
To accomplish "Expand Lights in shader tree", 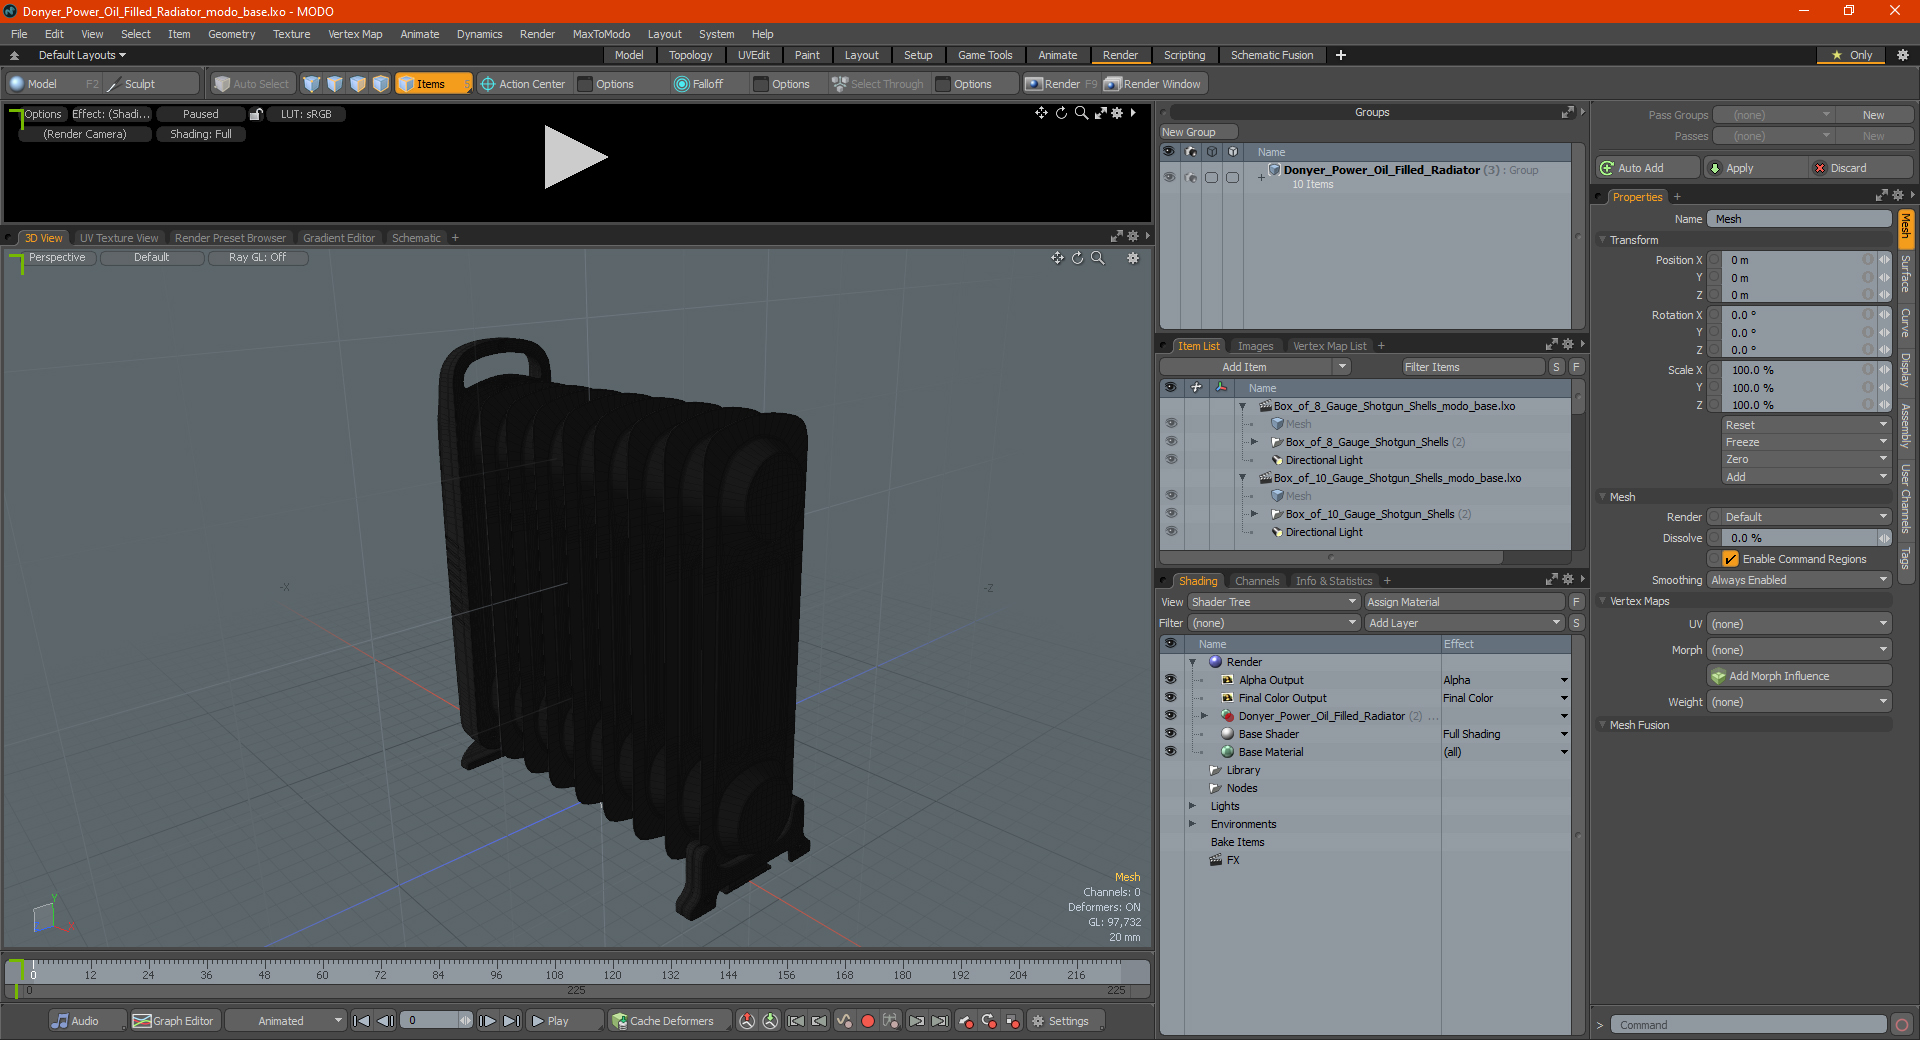I will [x=1192, y=806].
